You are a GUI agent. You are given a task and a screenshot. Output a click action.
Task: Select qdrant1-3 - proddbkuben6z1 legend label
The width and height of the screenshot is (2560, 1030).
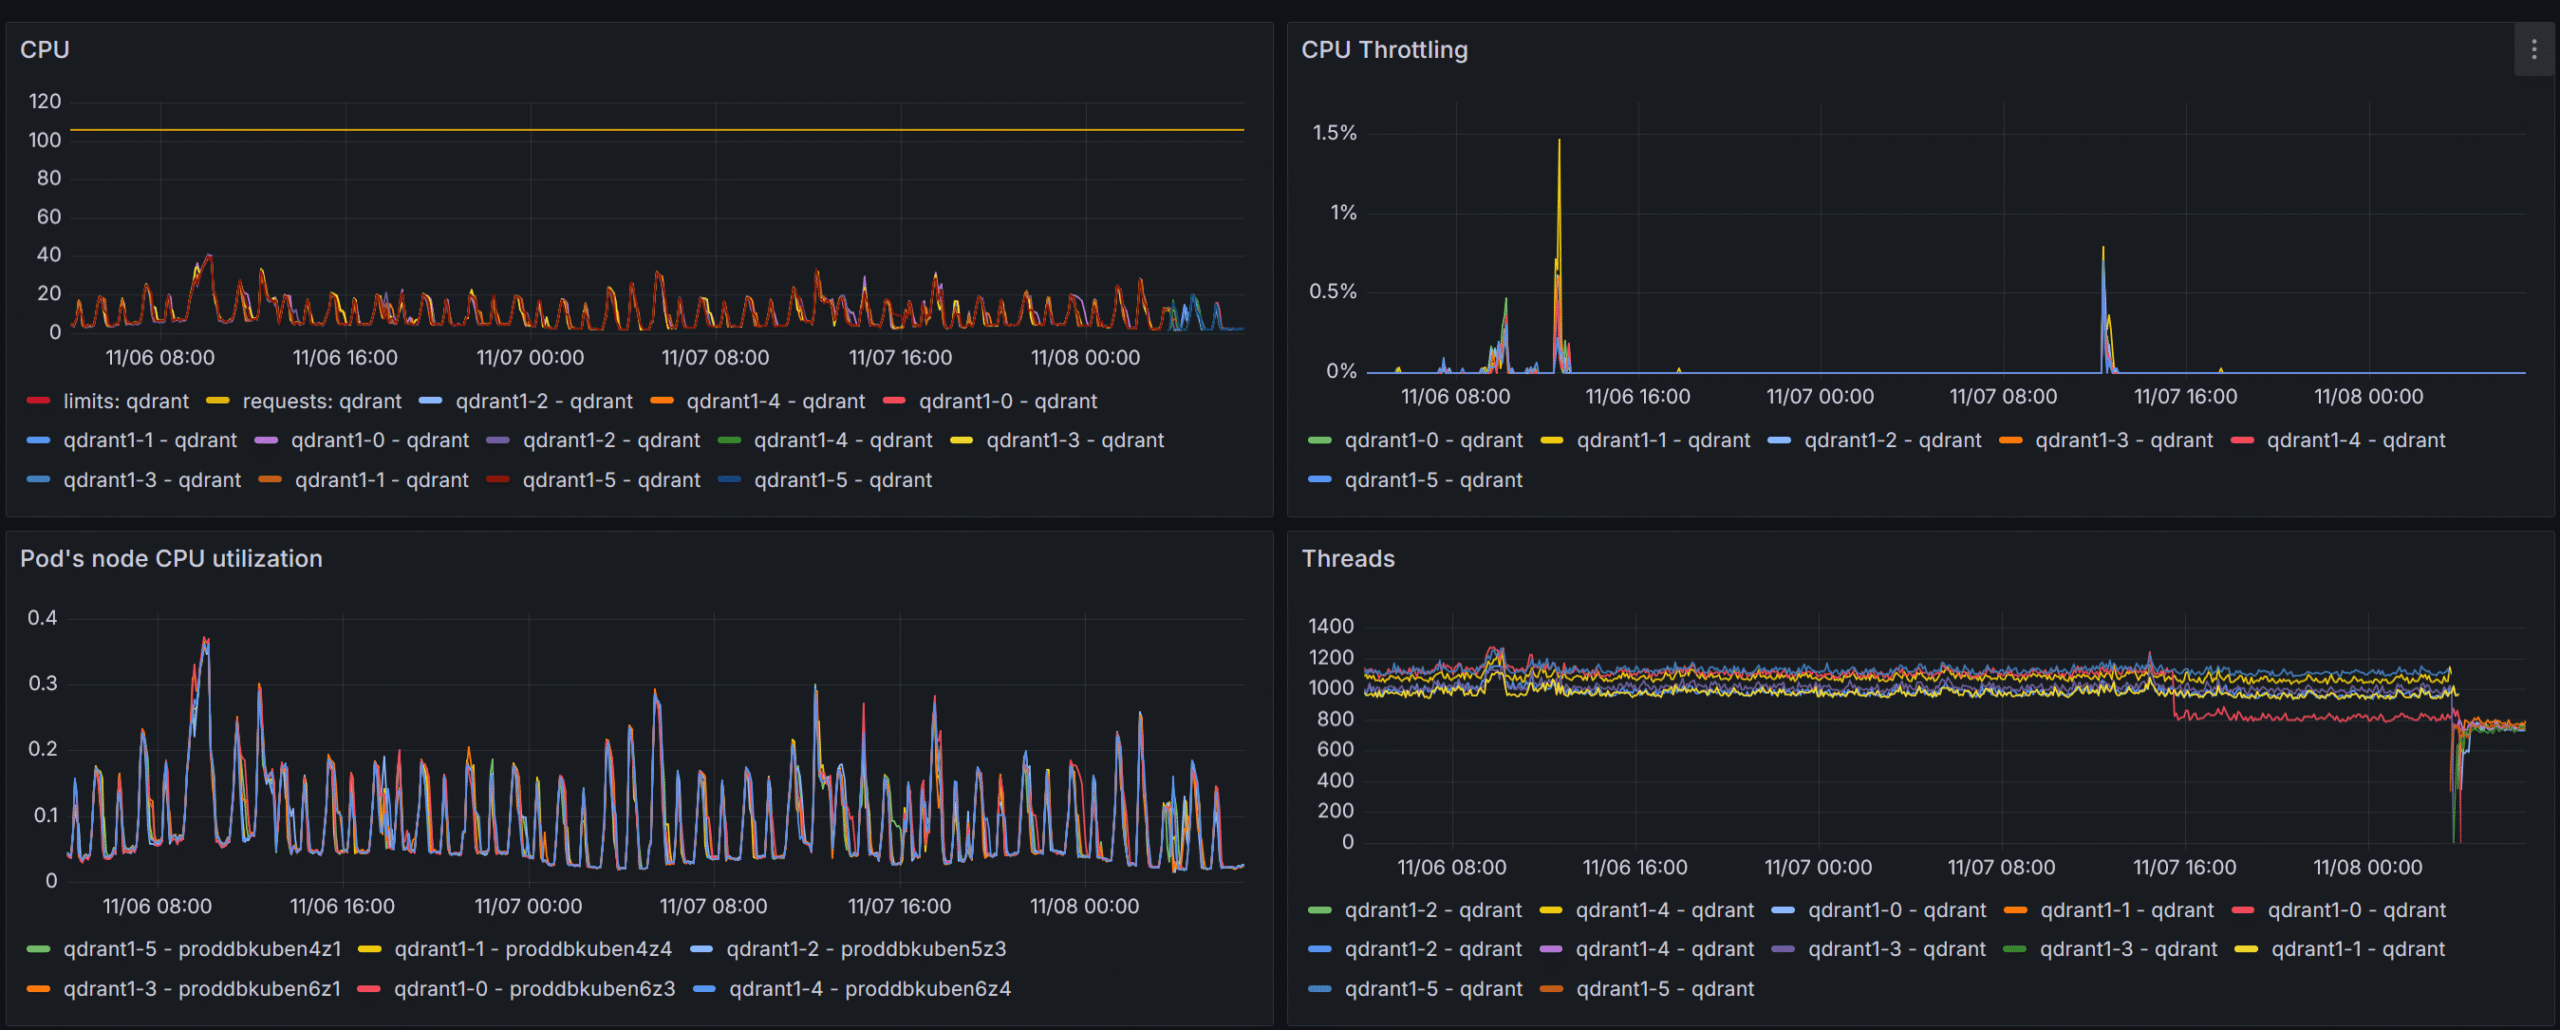pos(201,989)
